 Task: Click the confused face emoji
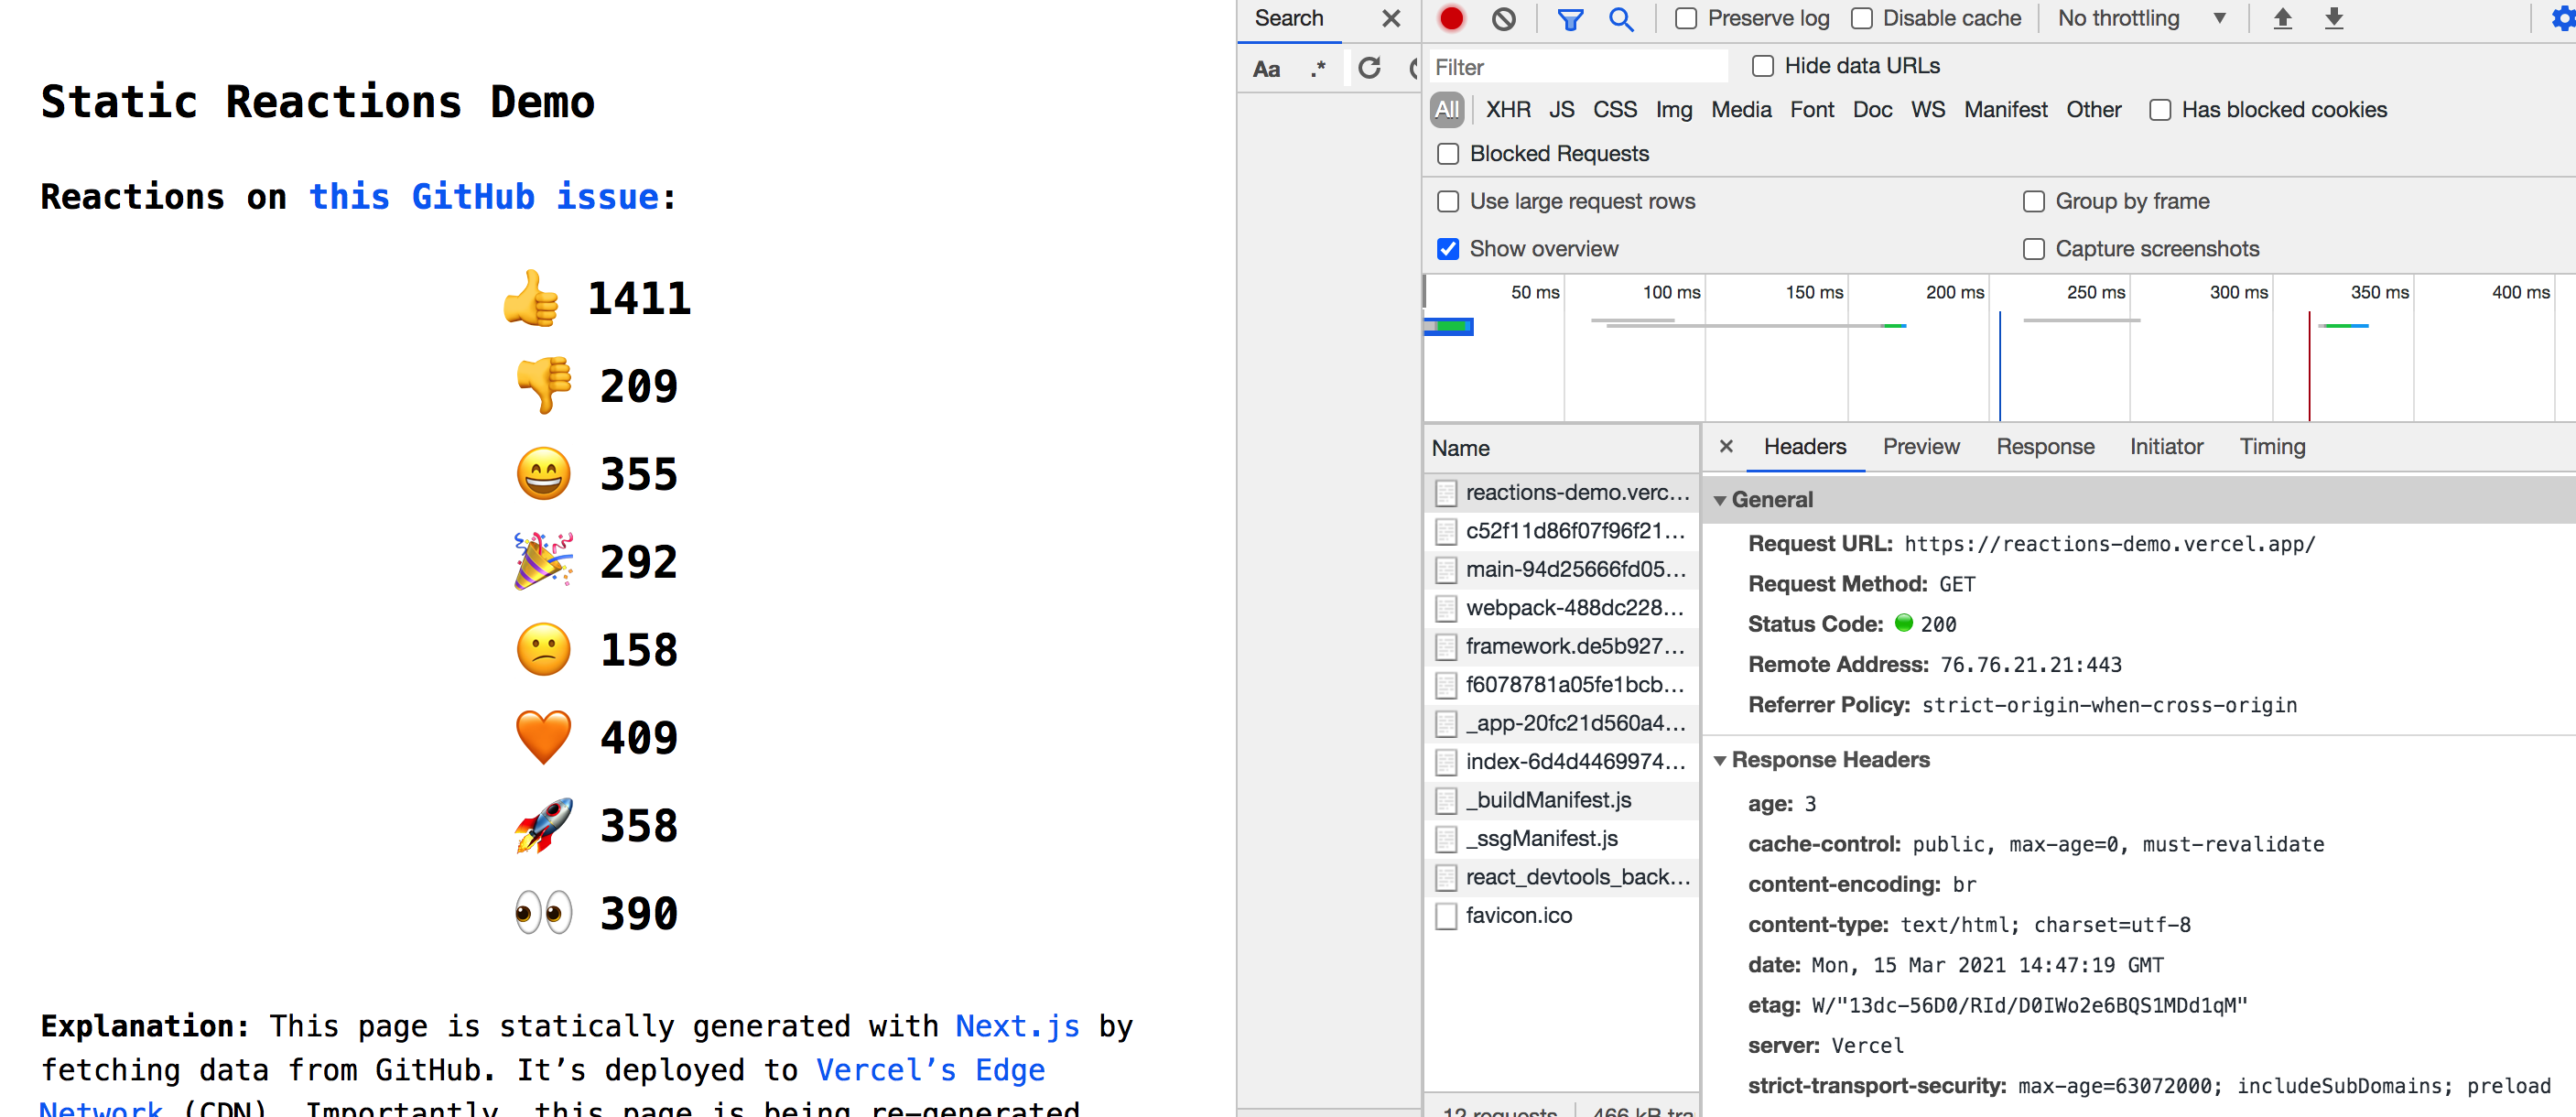544,649
